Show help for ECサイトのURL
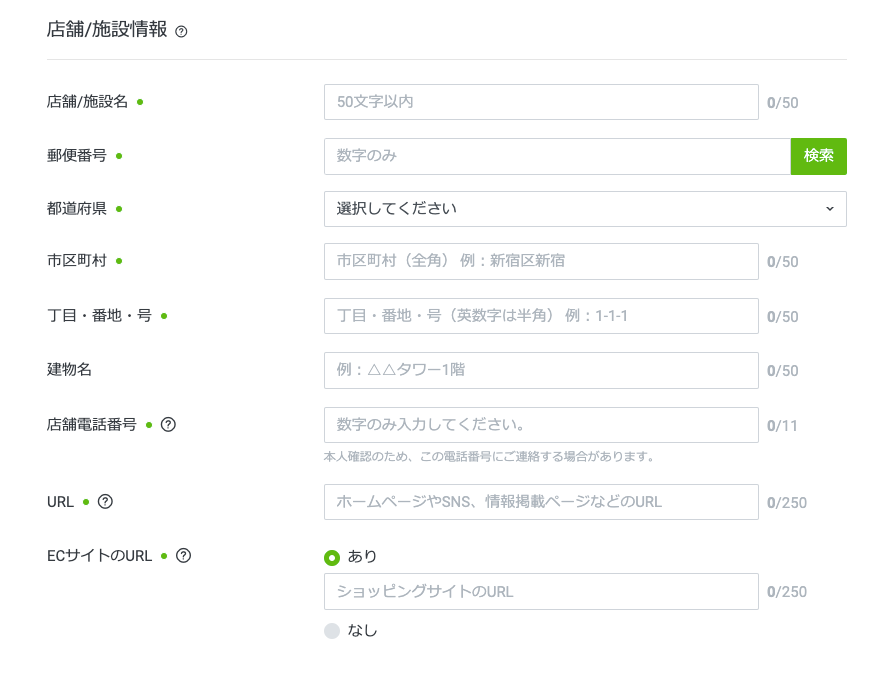The height and width of the screenshot is (679, 891). click(183, 556)
